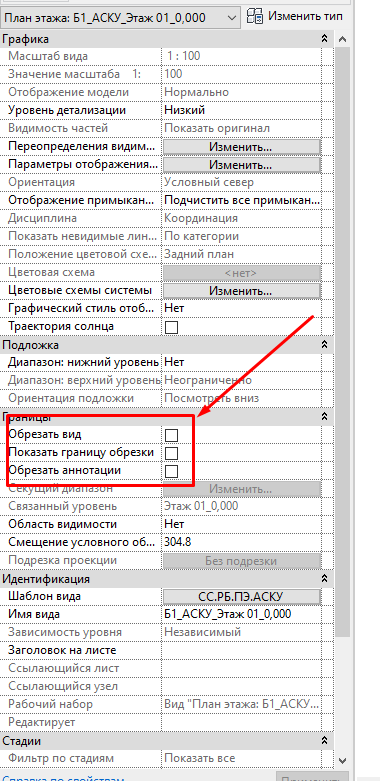Click the Зависимость уровня value Независимый
Image resolution: width=380 pixels, height=781 pixels.
(x=242, y=632)
